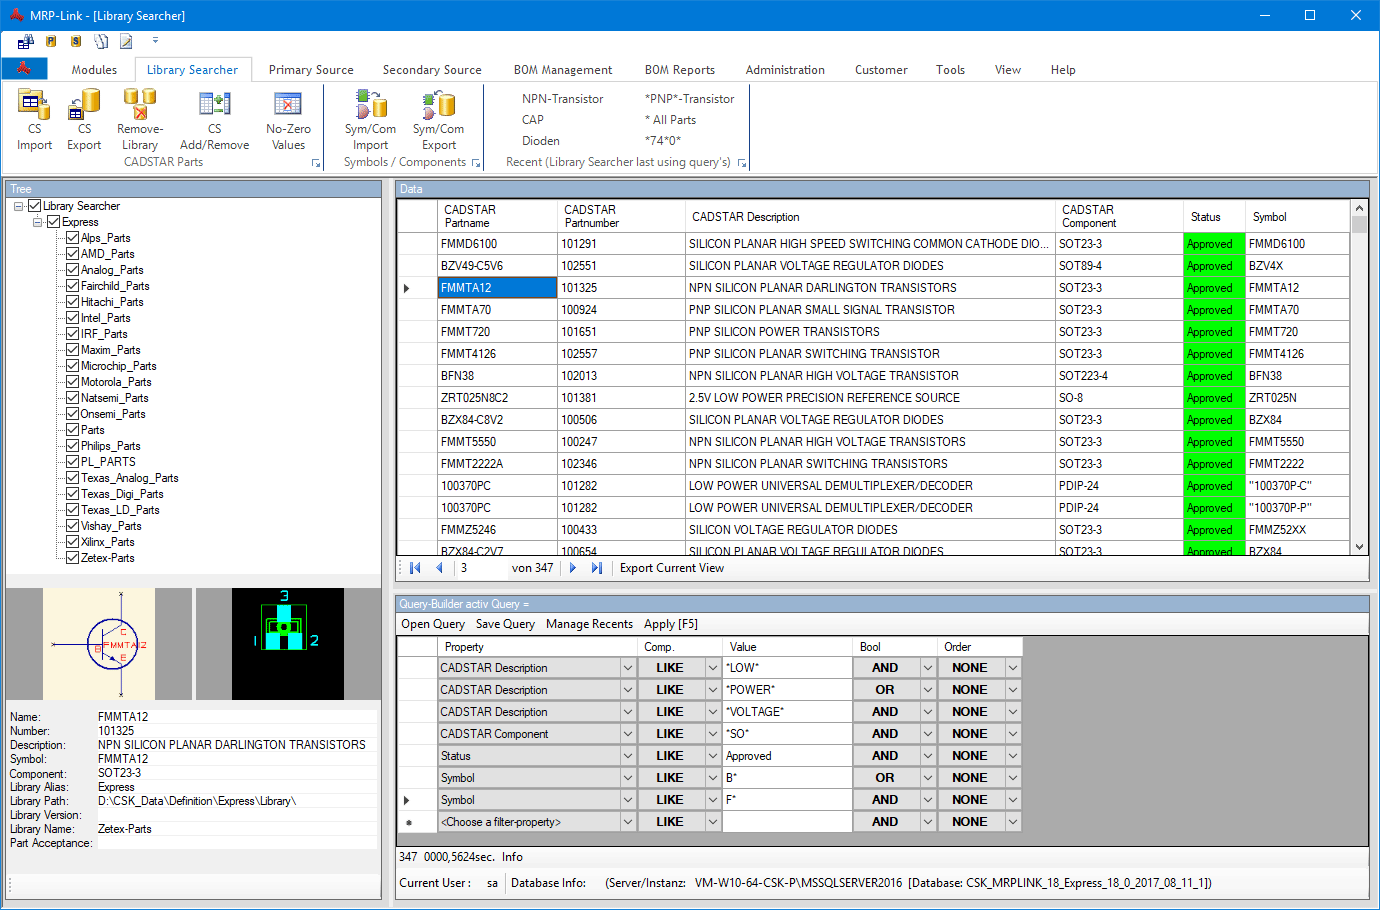Click empty Value field in last filter row

tap(787, 822)
